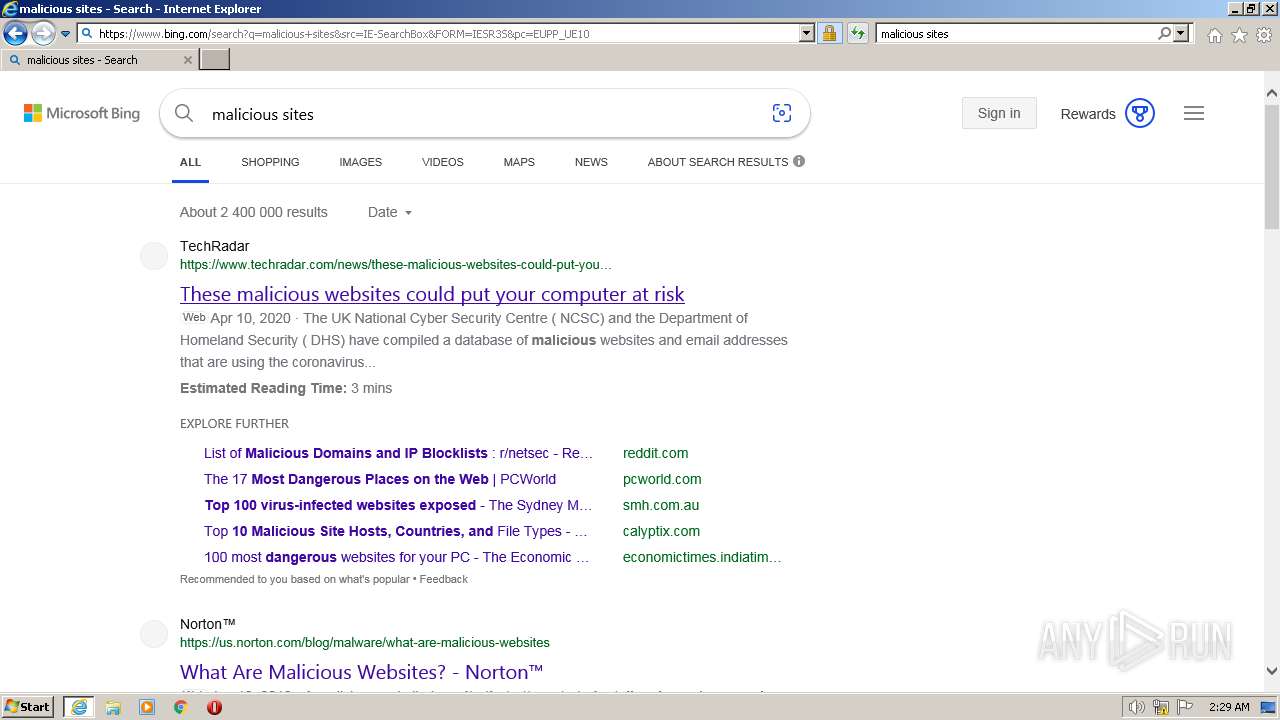Switch to the IMAGES tab
The image size is (1280, 720).
point(360,162)
